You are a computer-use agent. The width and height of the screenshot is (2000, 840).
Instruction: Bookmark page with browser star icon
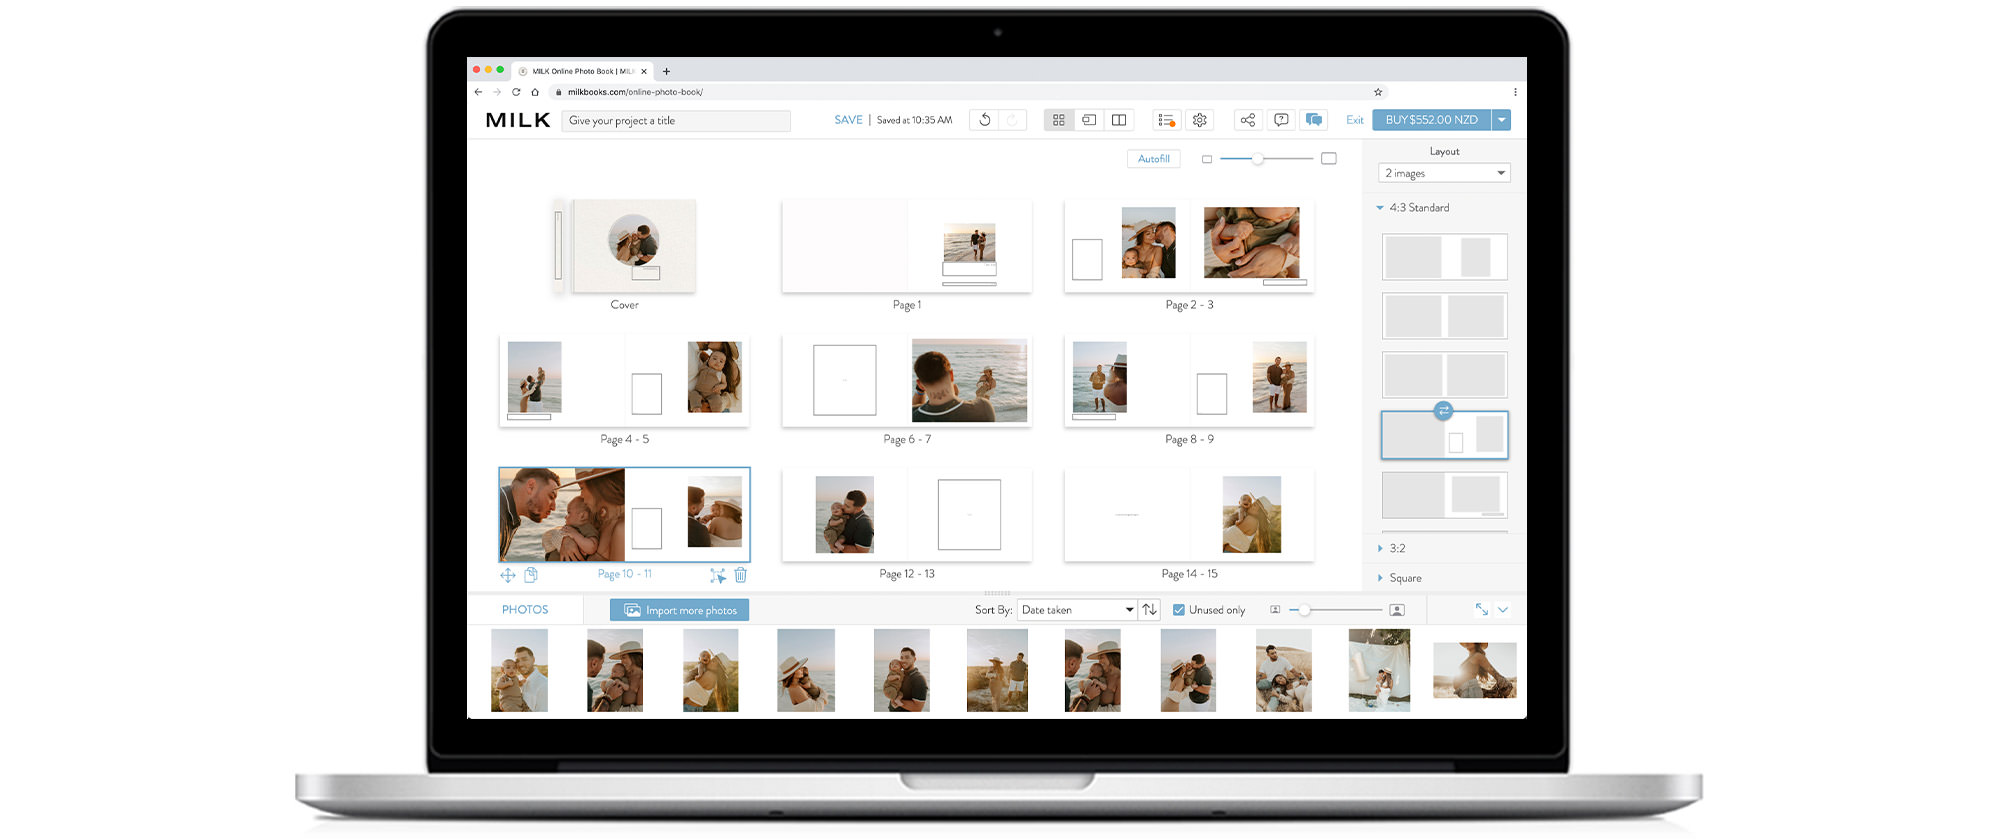(x=1378, y=92)
